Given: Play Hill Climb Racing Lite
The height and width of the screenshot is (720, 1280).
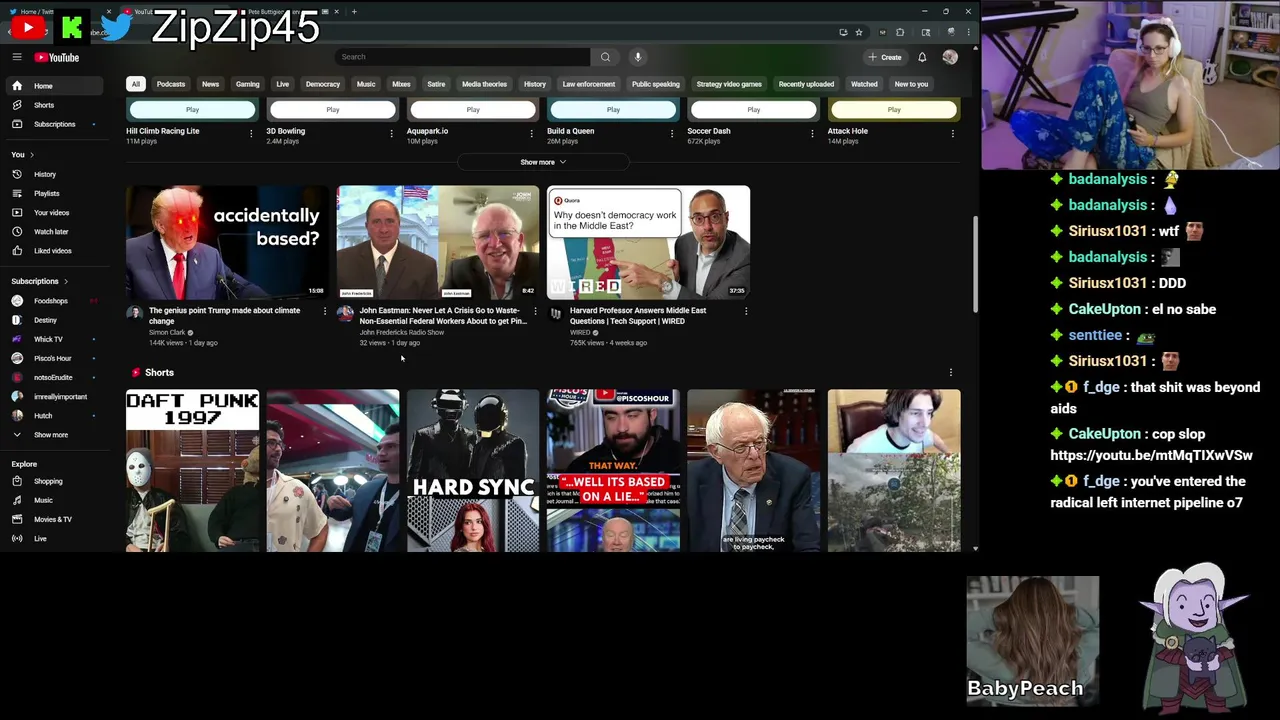Looking at the screenshot, I should (192, 110).
